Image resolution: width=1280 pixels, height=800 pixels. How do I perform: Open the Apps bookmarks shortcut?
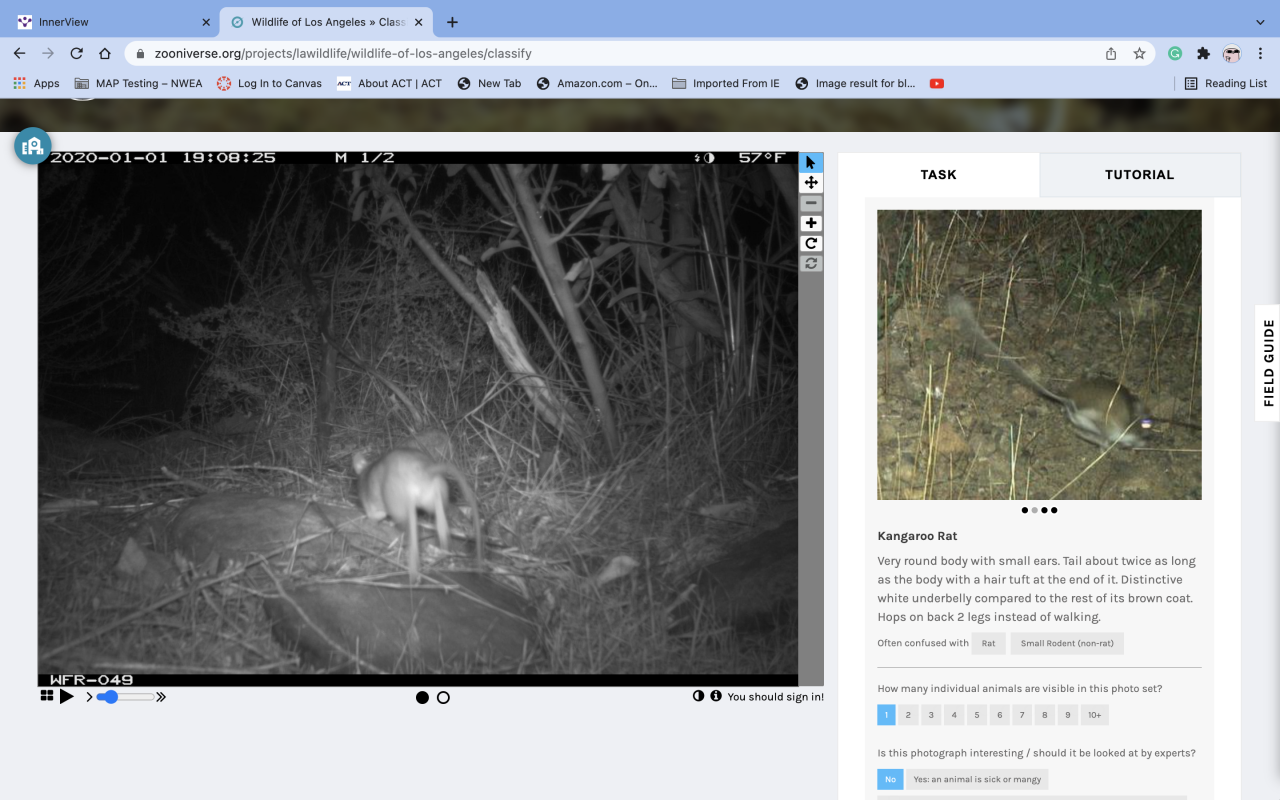coord(36,83)
